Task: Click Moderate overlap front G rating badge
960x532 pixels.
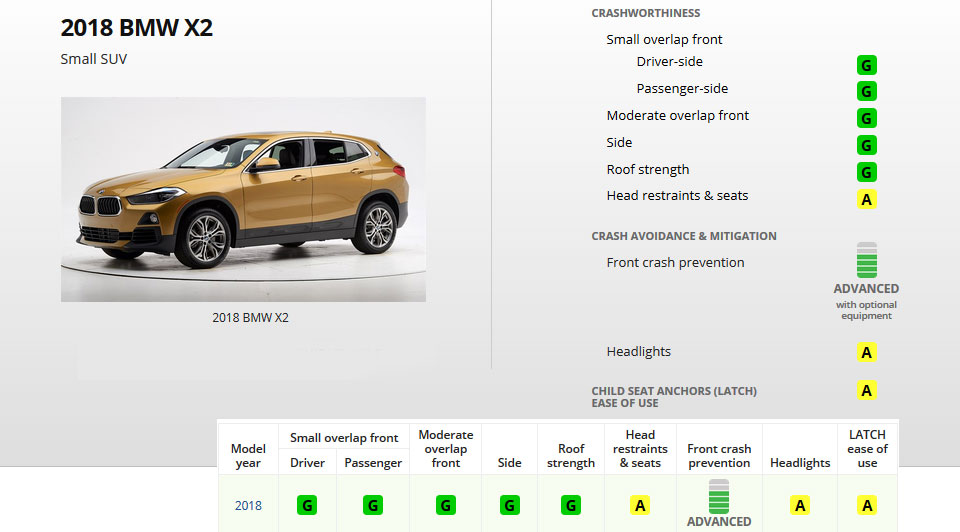Action: click(x=867, y=119)
